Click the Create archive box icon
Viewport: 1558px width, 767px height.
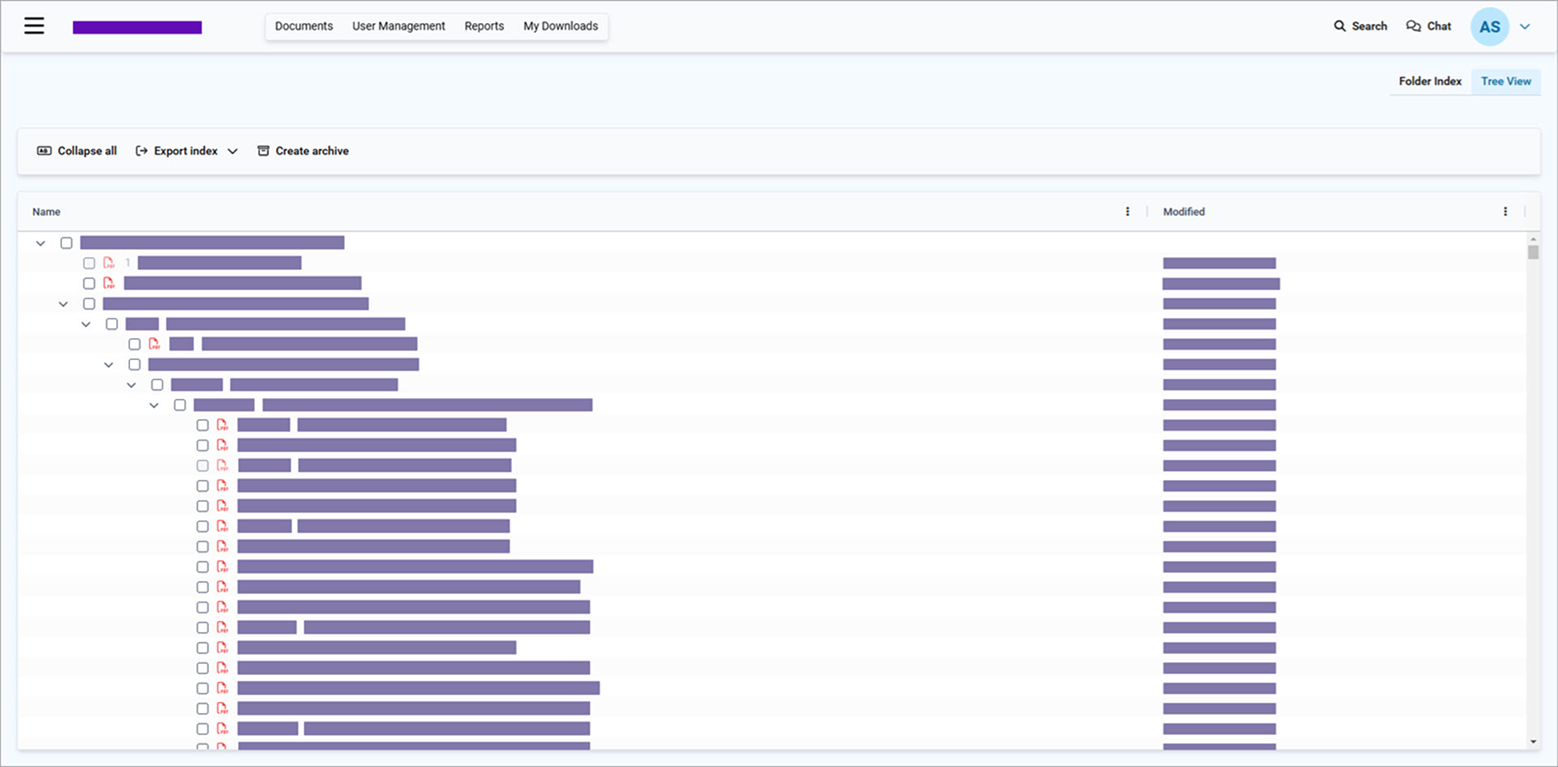pyautogui.click(x=263, y=151)
